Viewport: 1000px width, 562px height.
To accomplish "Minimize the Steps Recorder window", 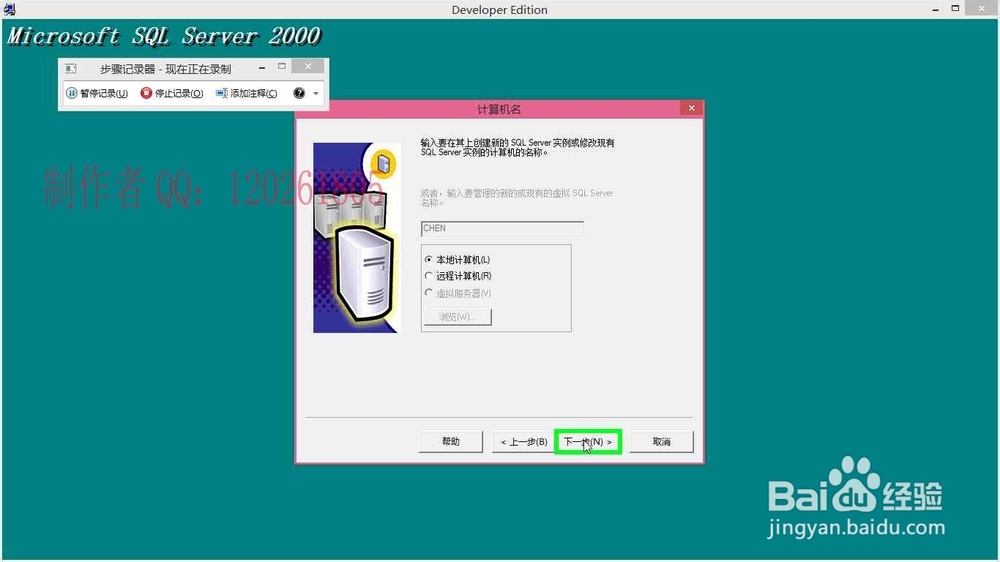I will [262, 67].
